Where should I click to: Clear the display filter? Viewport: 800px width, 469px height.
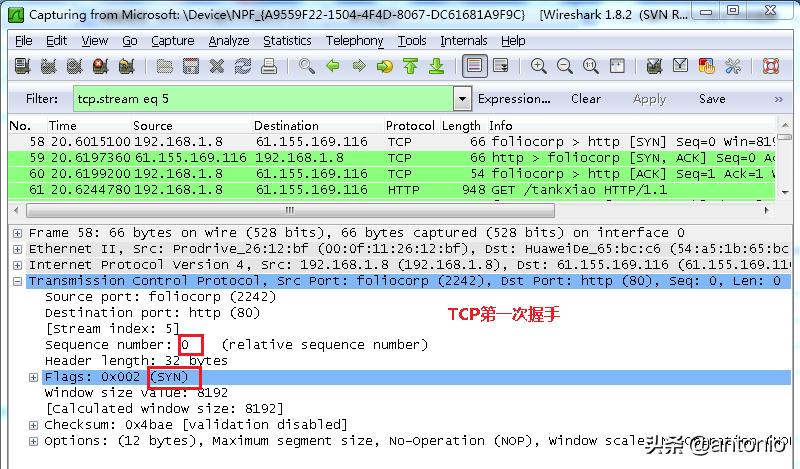[586, 99]
